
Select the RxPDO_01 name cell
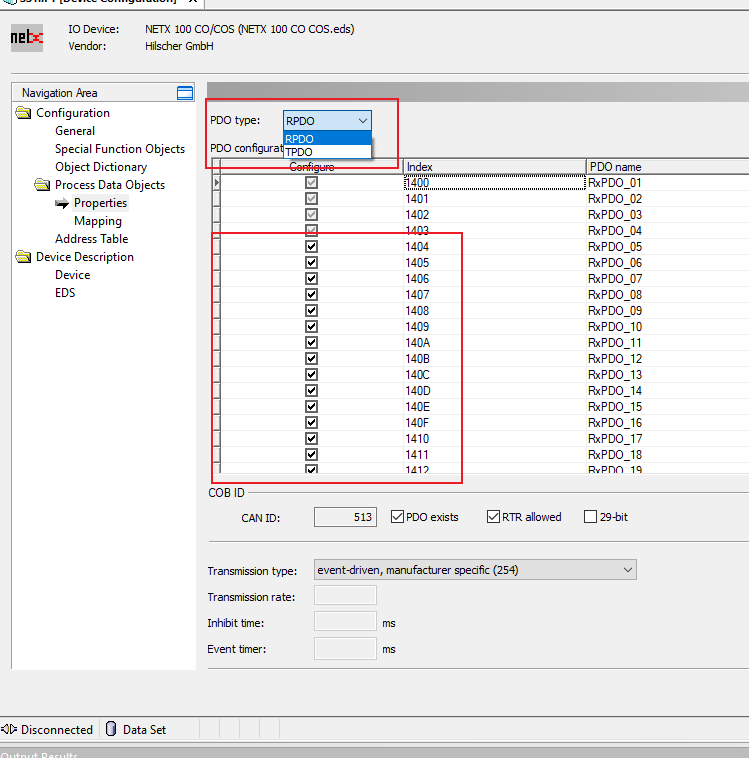tap(667, 183)
